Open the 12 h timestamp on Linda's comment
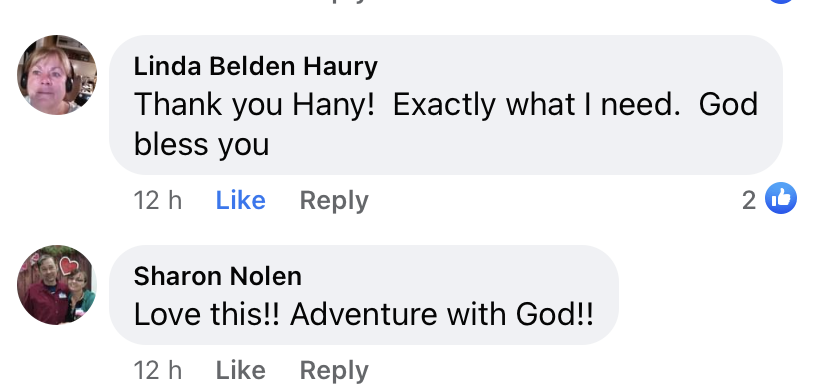Image resolution: width=817 pixels, height=386 pixels. tap(158, 201)
